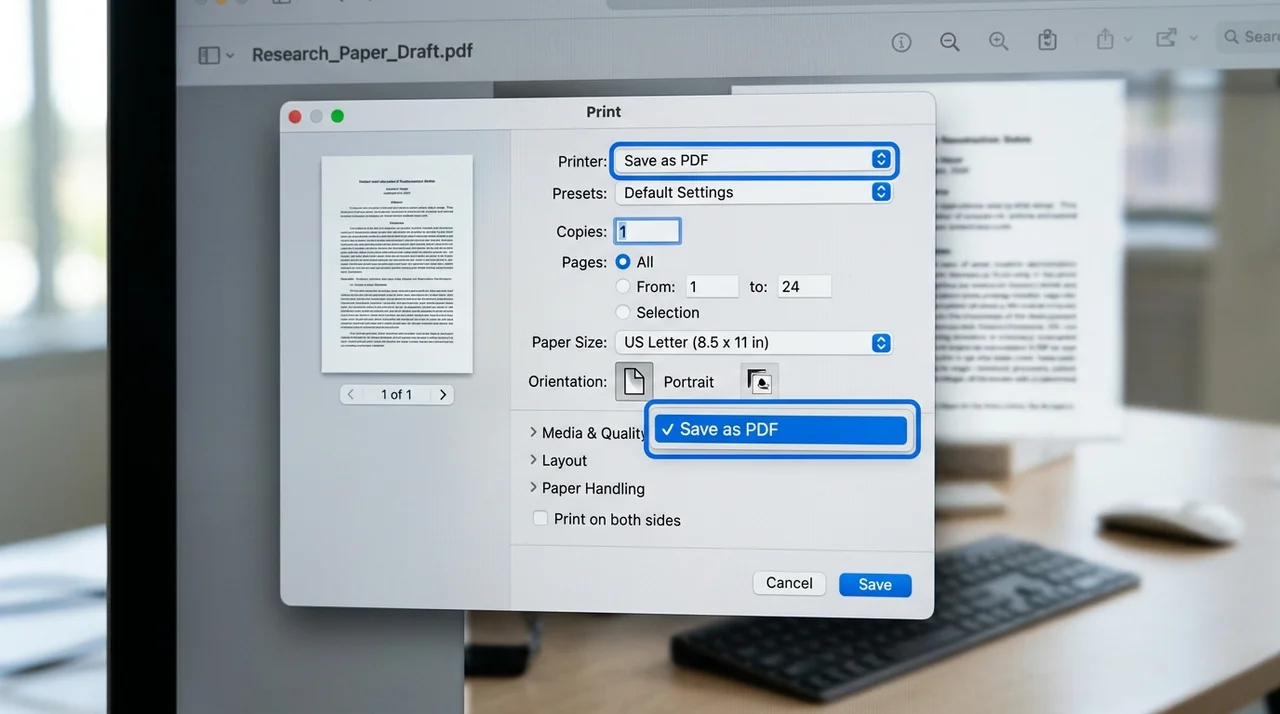
Task: Click the zoom in magnifier icon
Action: click(x=998, y=41)
